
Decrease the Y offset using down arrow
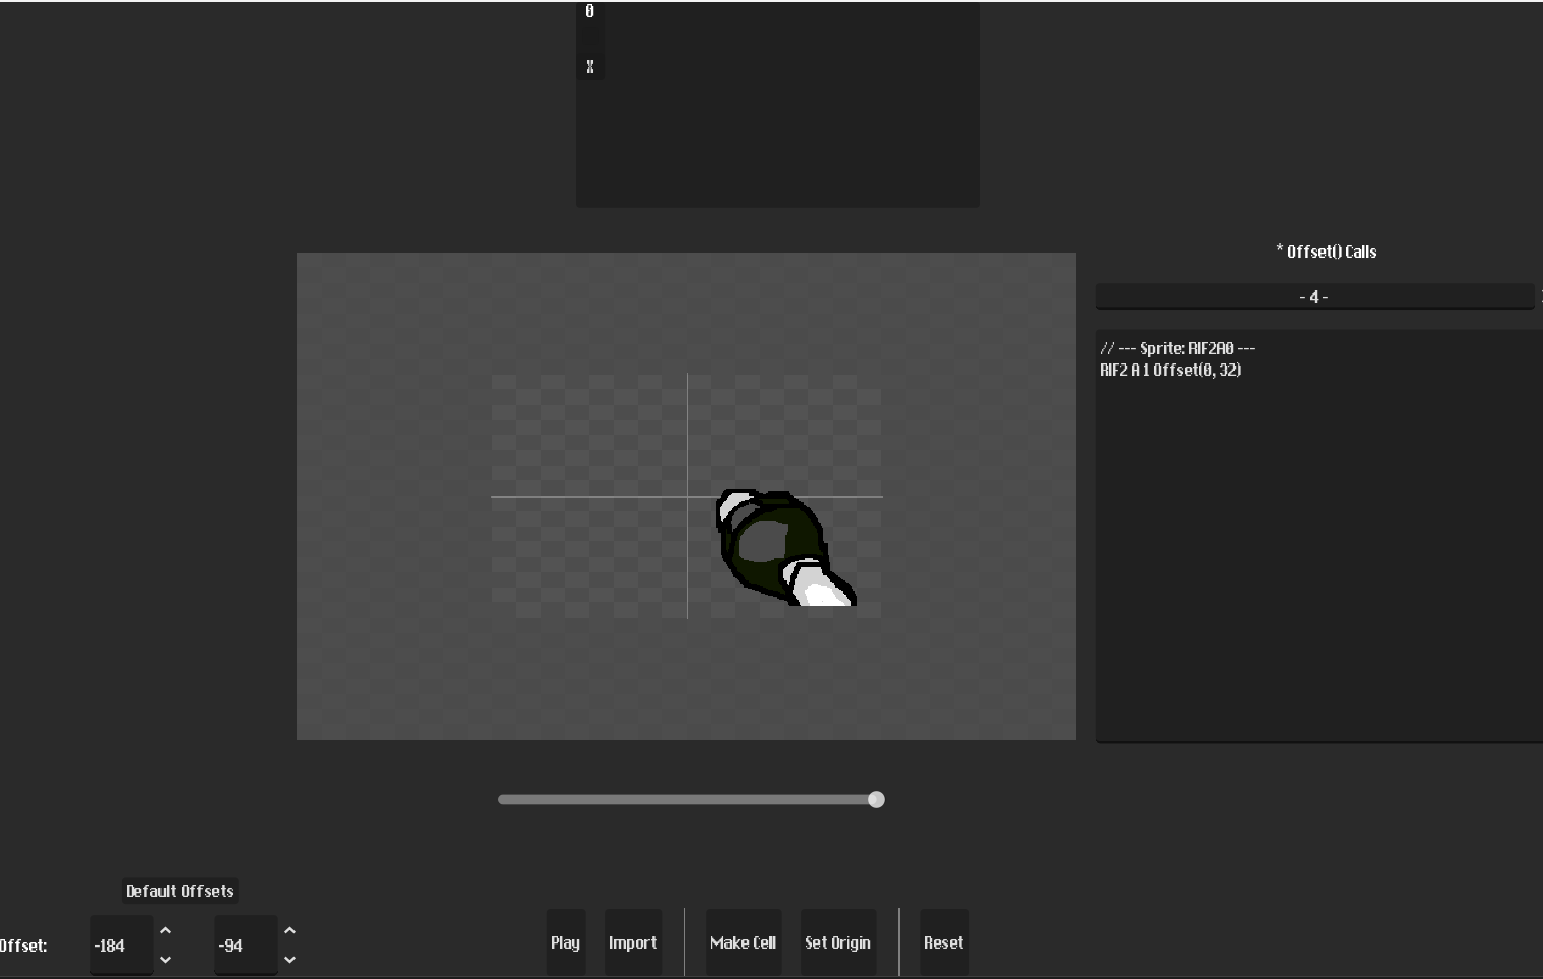[290, 960]
